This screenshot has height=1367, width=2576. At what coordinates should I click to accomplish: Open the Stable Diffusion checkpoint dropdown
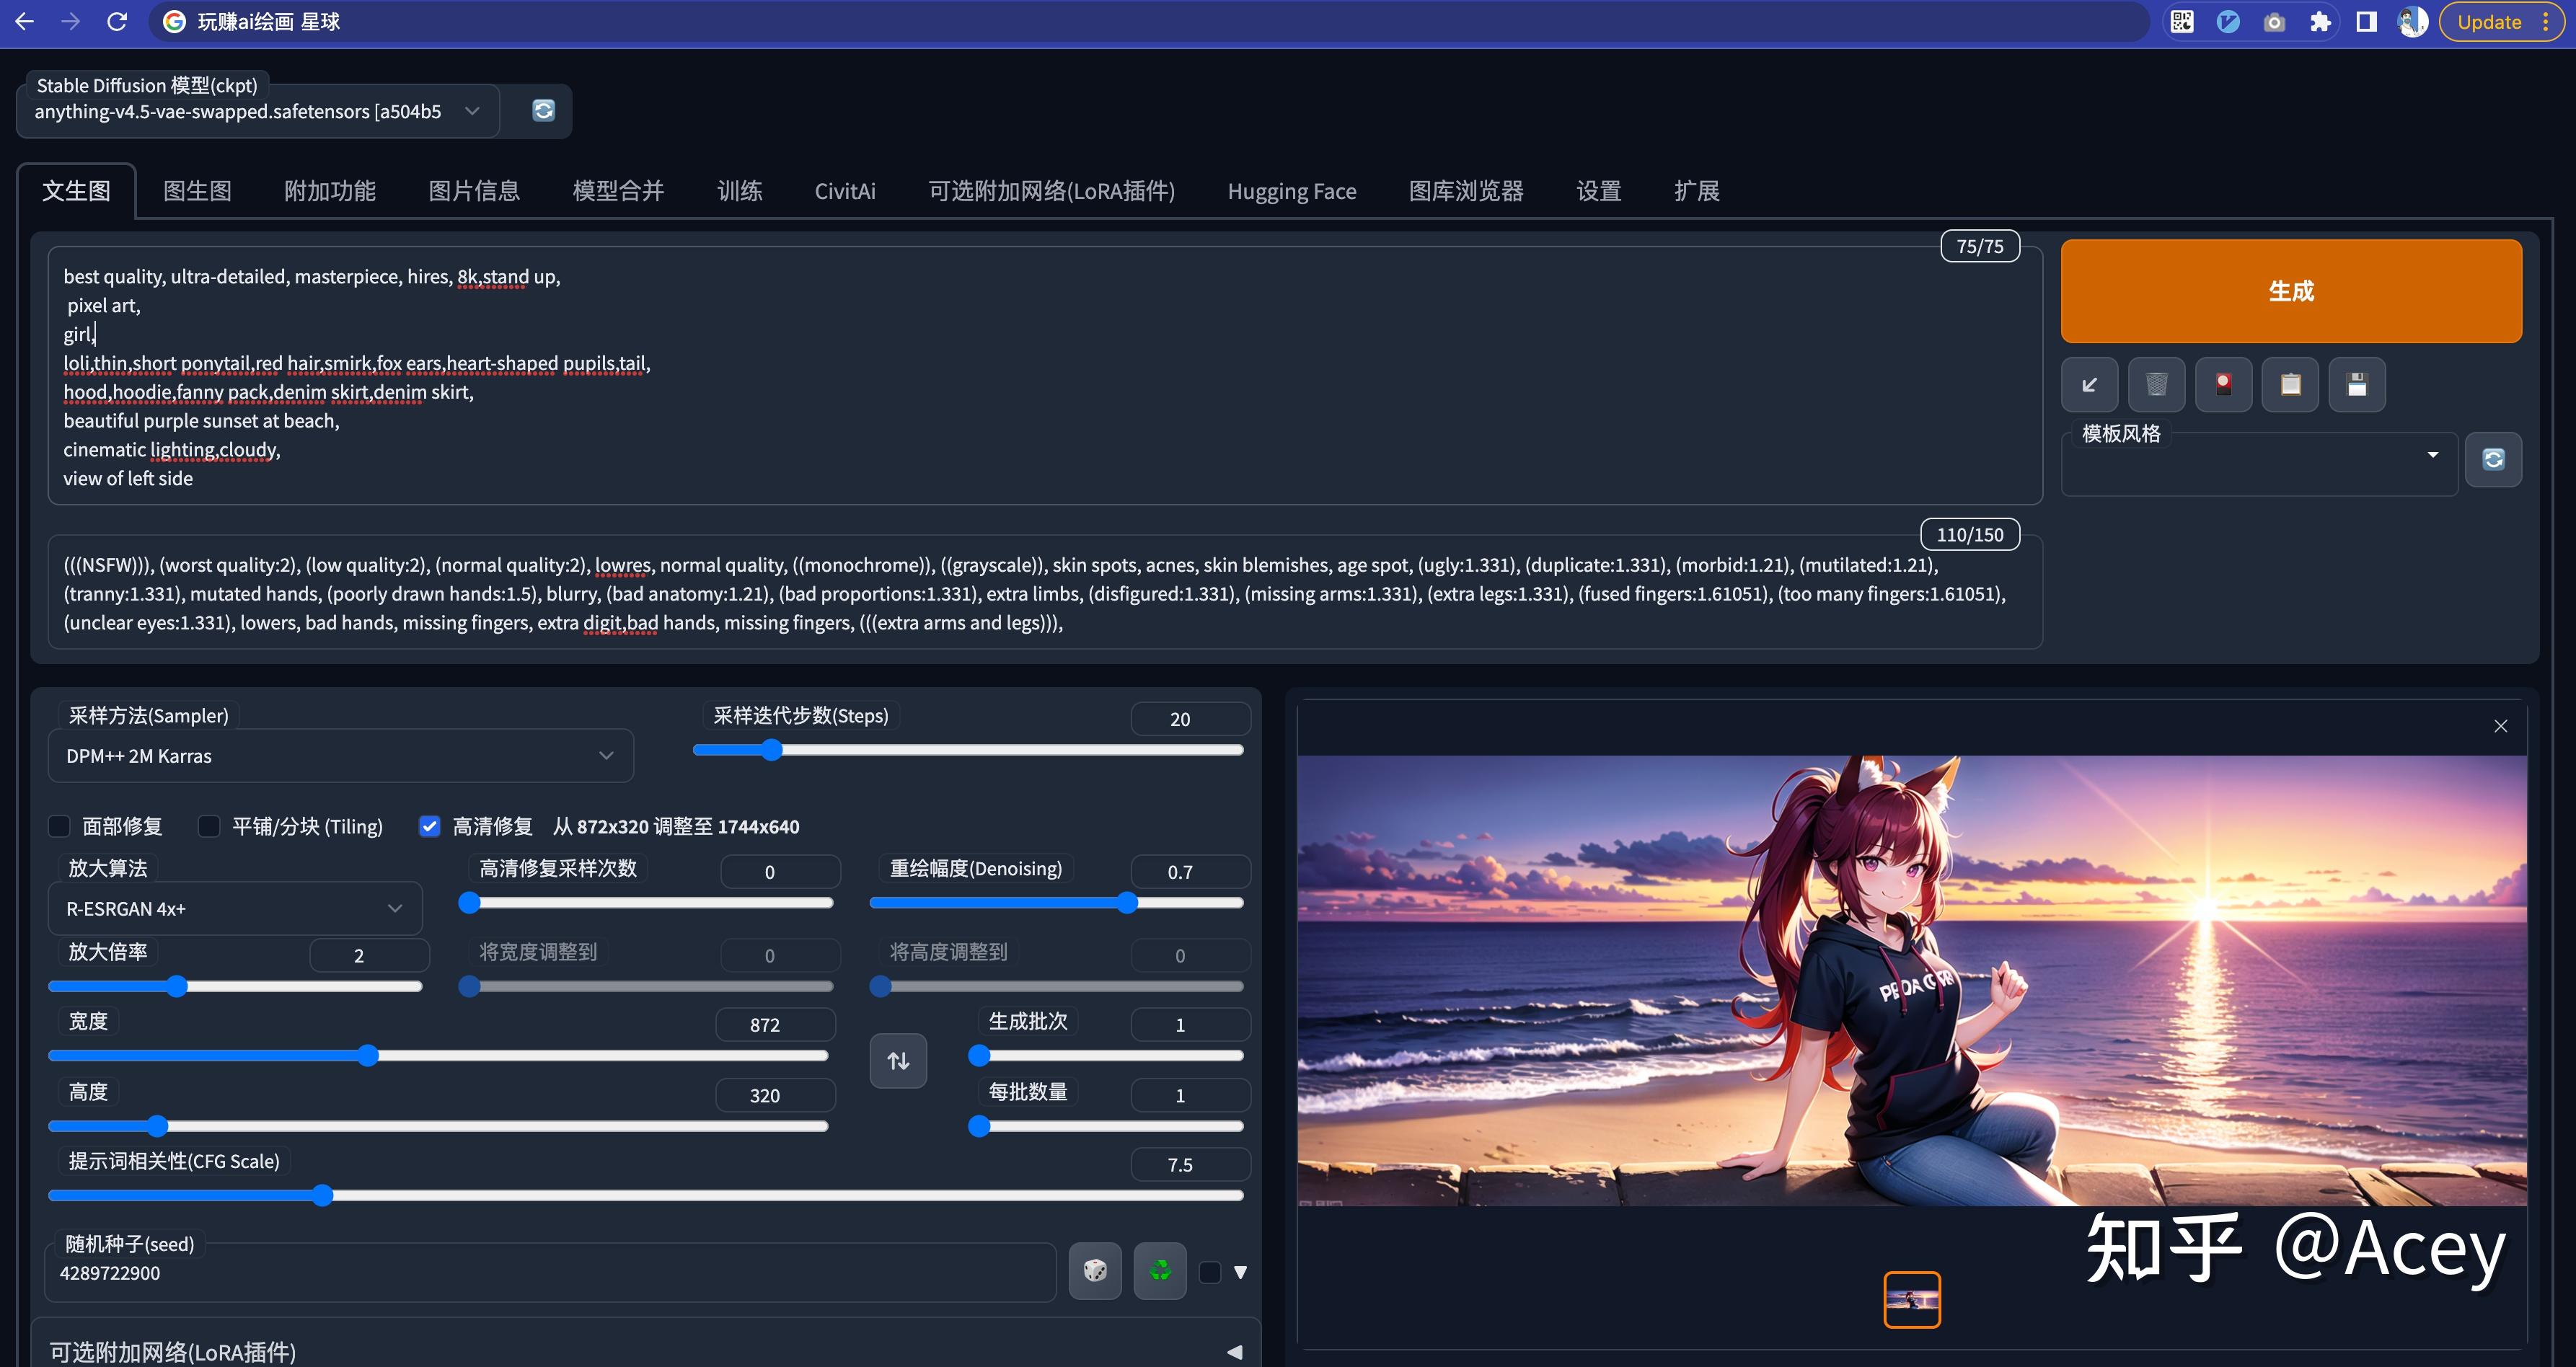(x=257, y=111)
